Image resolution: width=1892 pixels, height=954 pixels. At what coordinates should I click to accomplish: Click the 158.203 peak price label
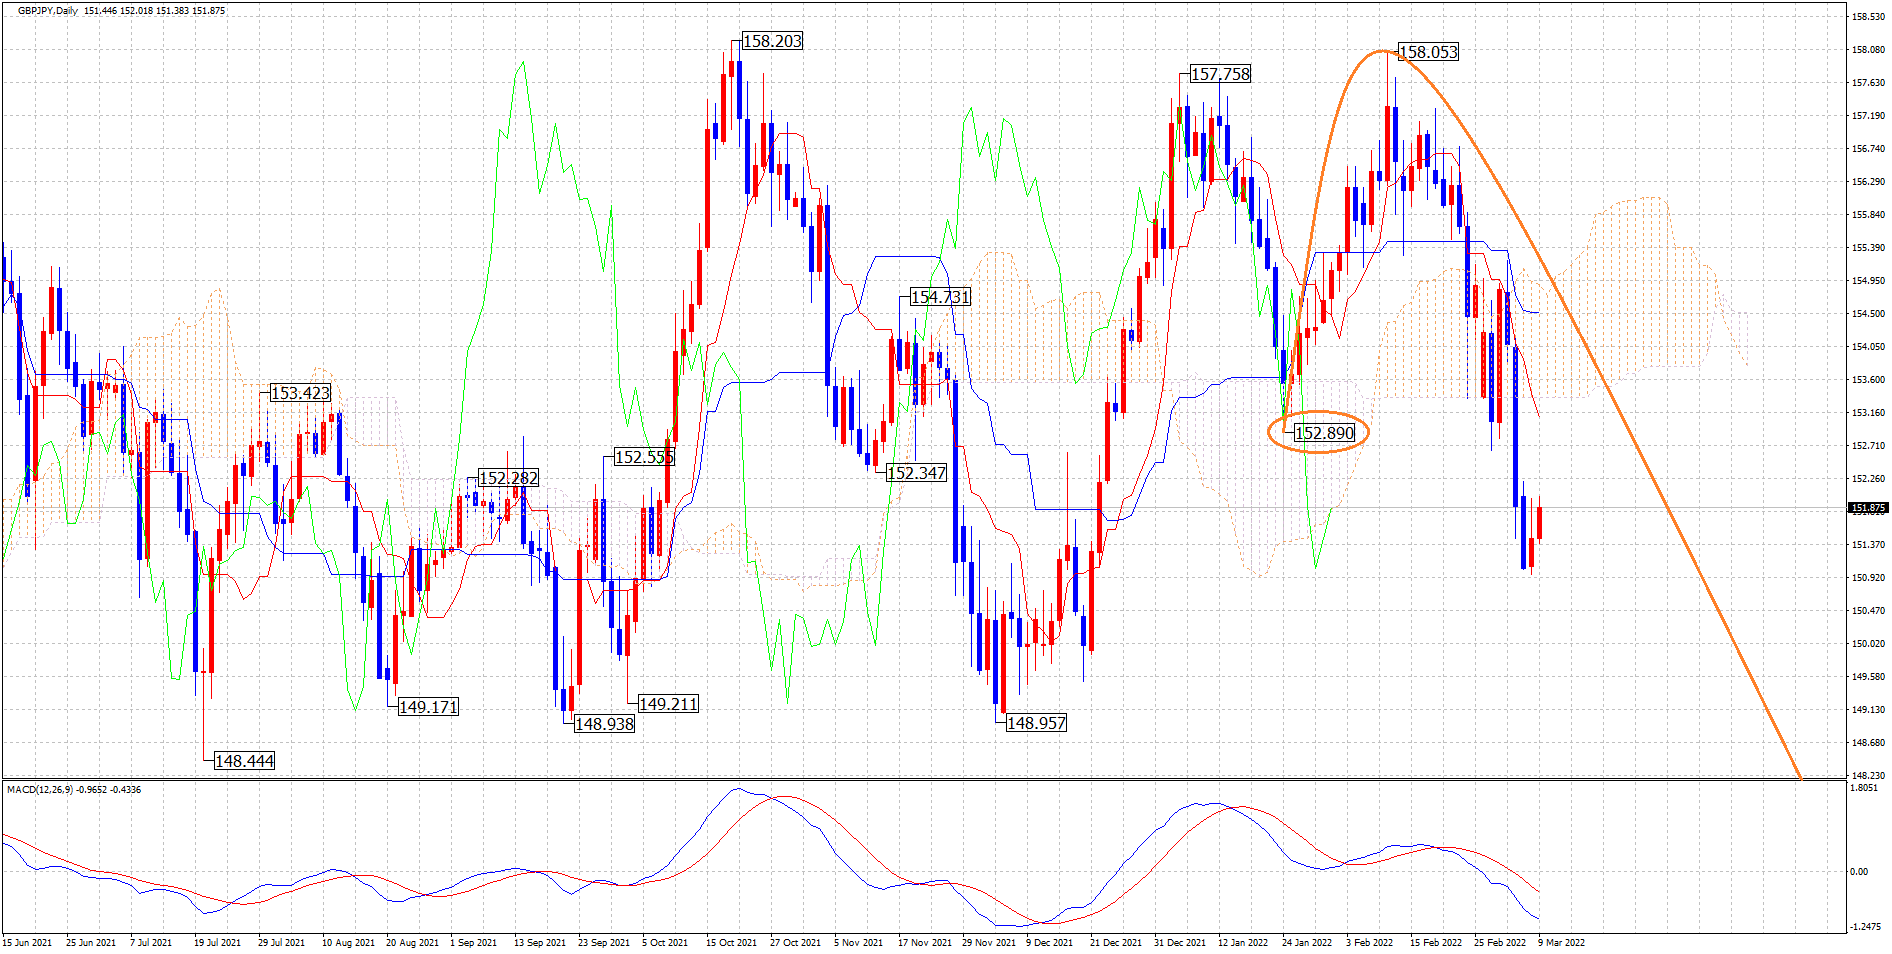(x=772, y=41)
